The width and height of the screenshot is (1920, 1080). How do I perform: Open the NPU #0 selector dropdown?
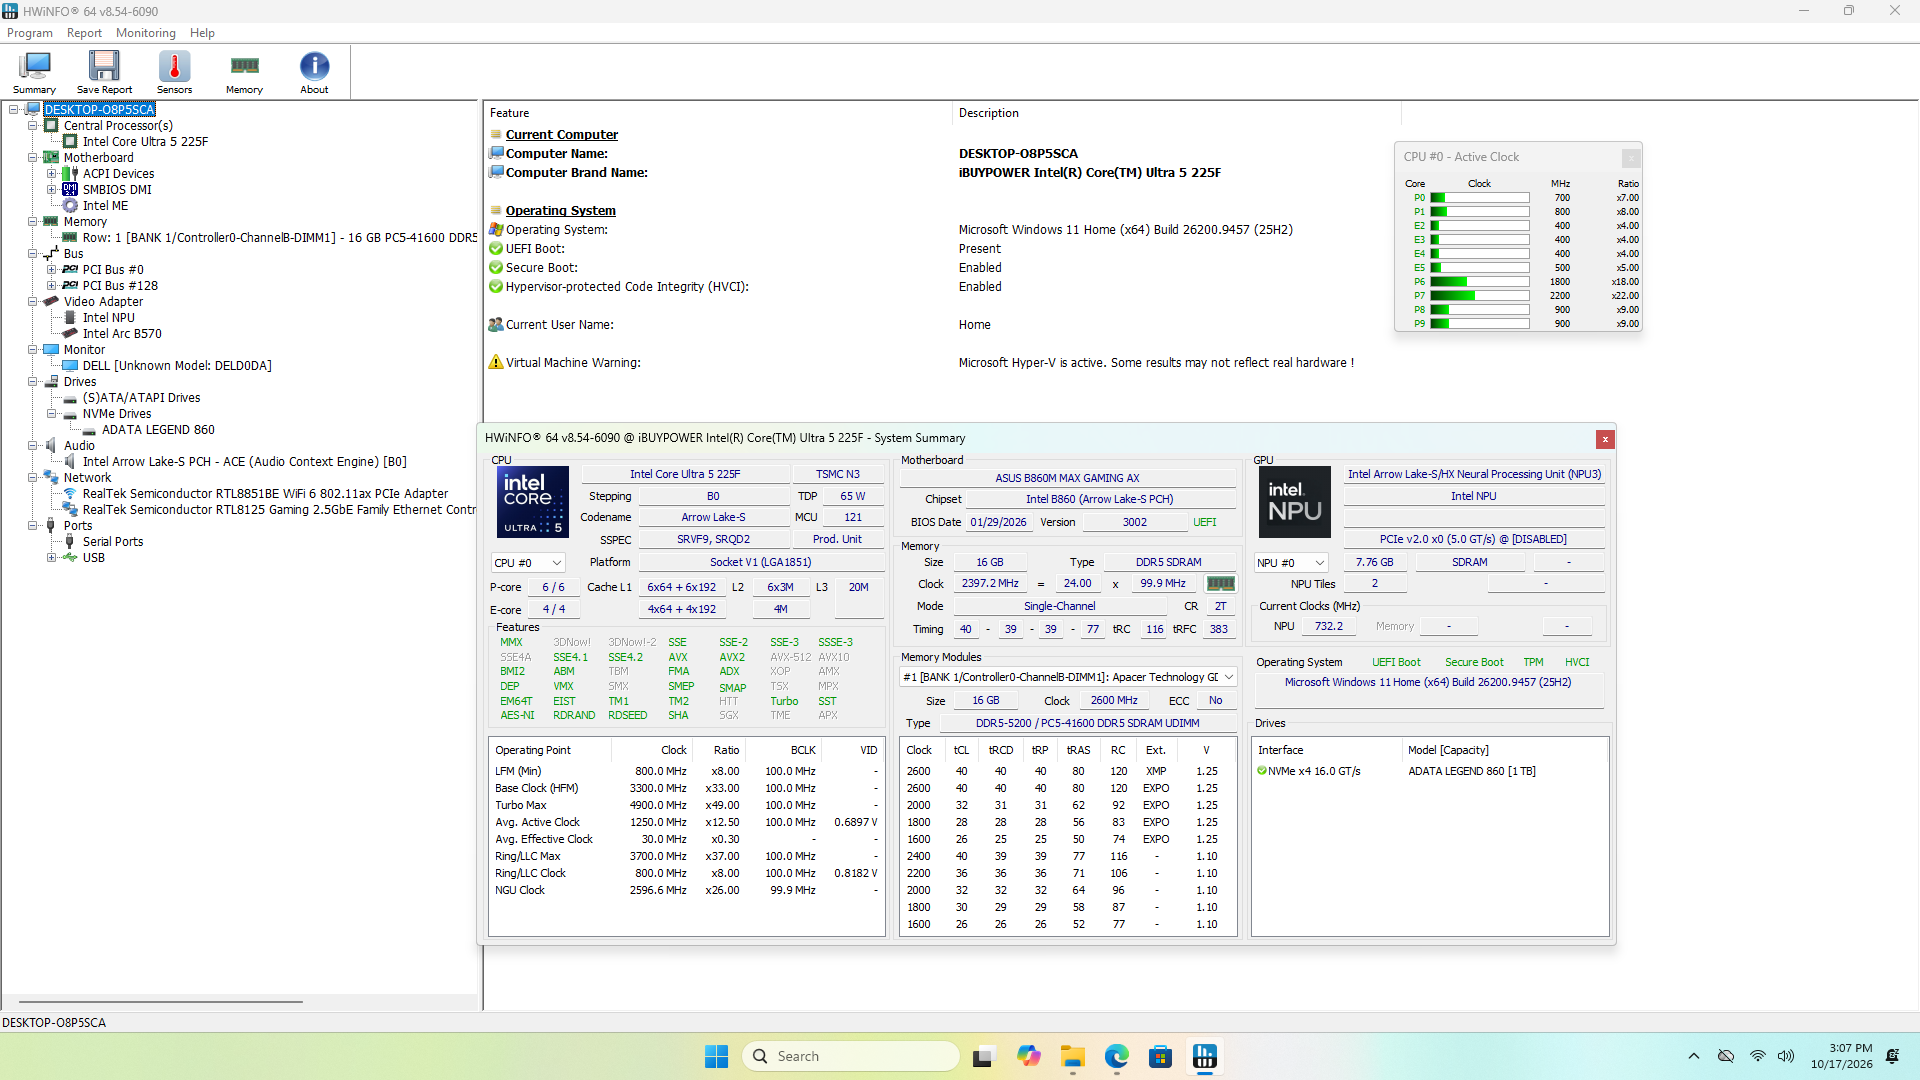(x=1291, y=563)
